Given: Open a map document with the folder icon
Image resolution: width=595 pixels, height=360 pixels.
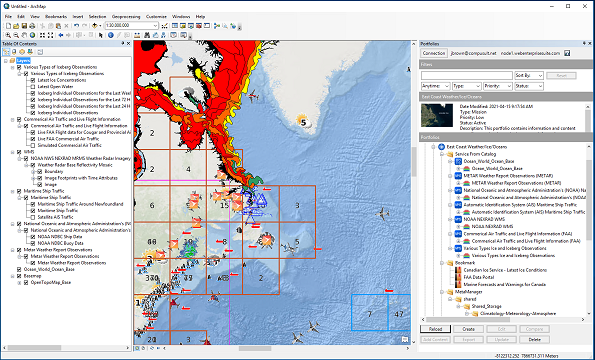Looking at the screenshot, I should click(x=16, y=26).
